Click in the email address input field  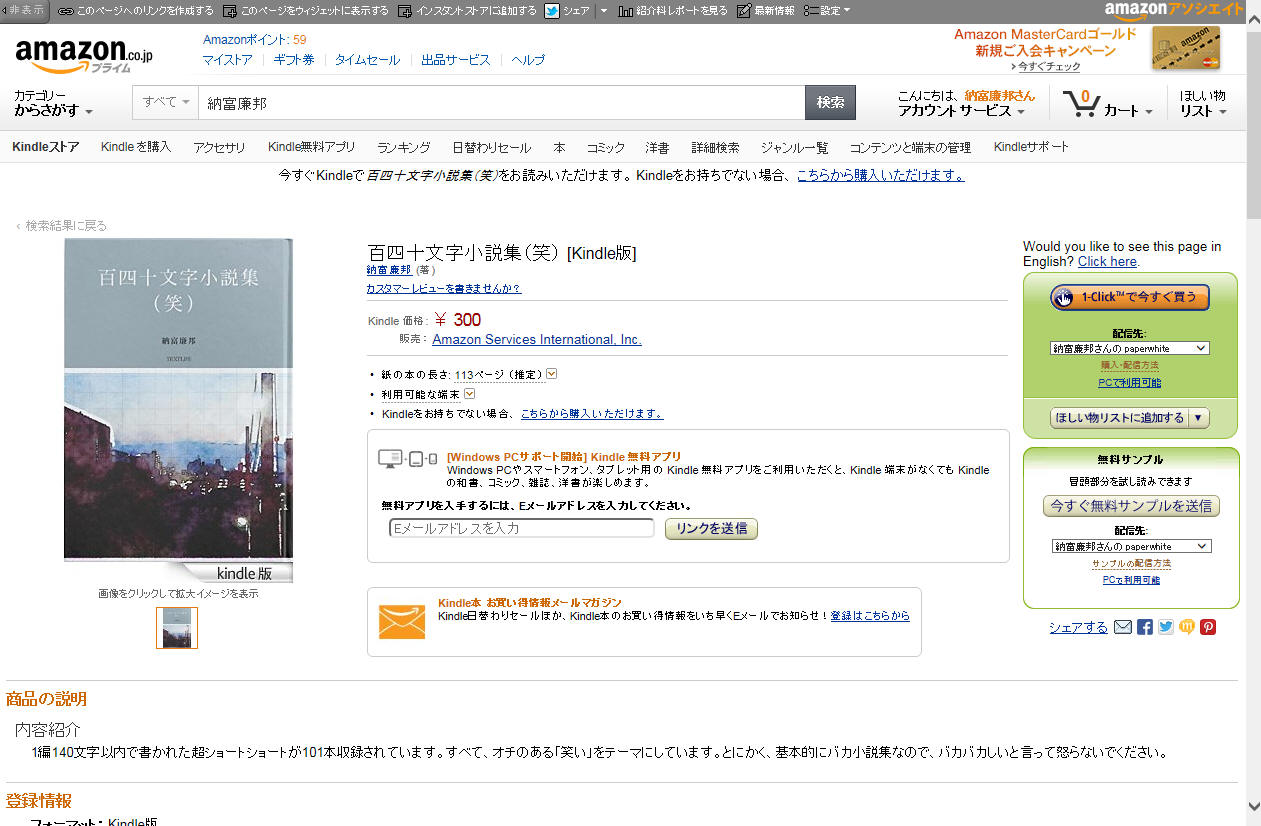521,528
